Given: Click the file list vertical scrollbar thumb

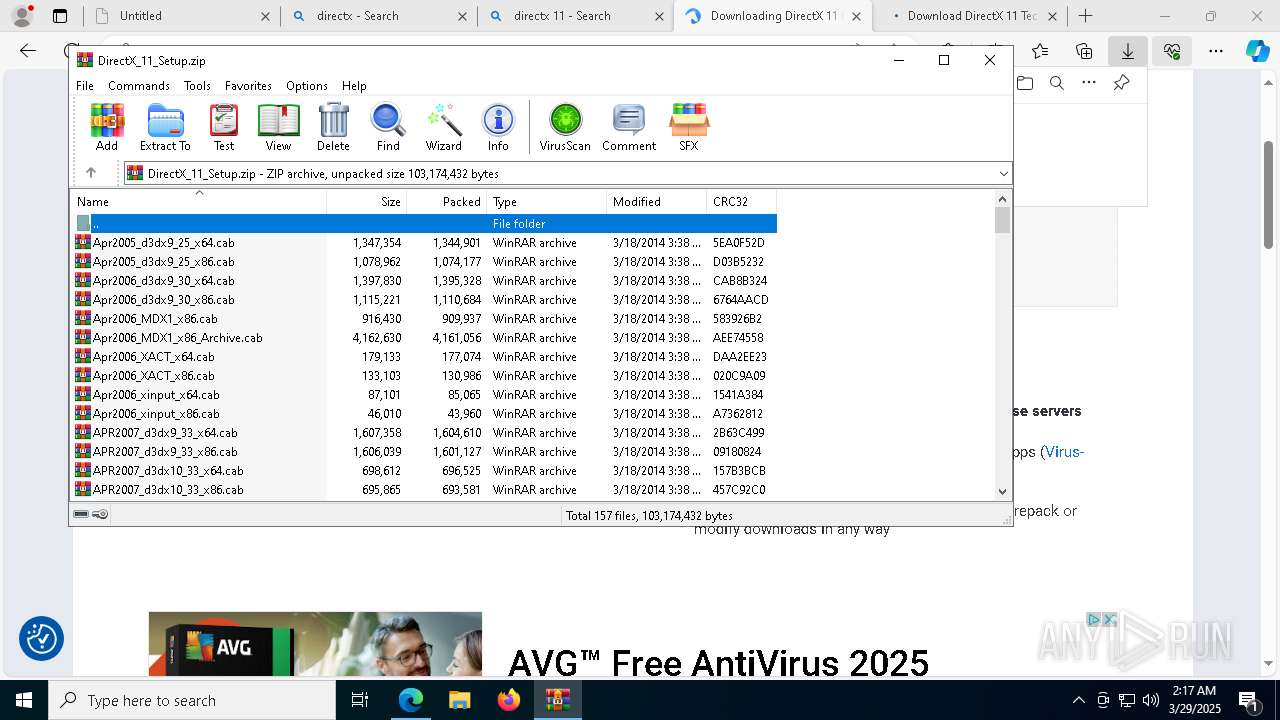Looking at the screenshot, I should pyautogui.click(x=1003, y=220).
